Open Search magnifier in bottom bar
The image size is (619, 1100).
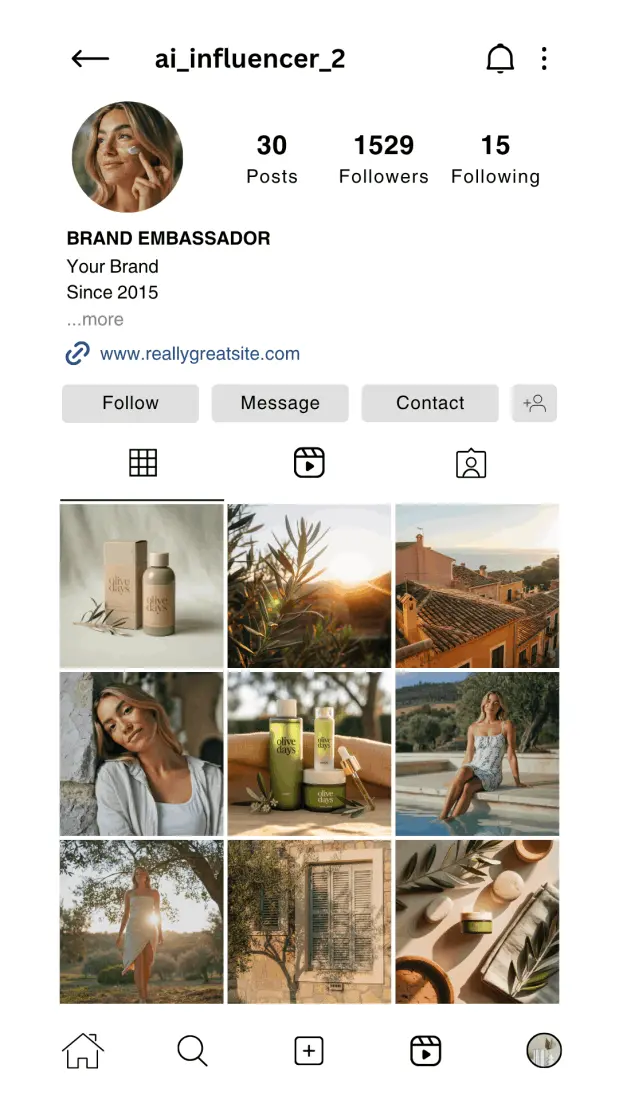(x=192, y=1051)
